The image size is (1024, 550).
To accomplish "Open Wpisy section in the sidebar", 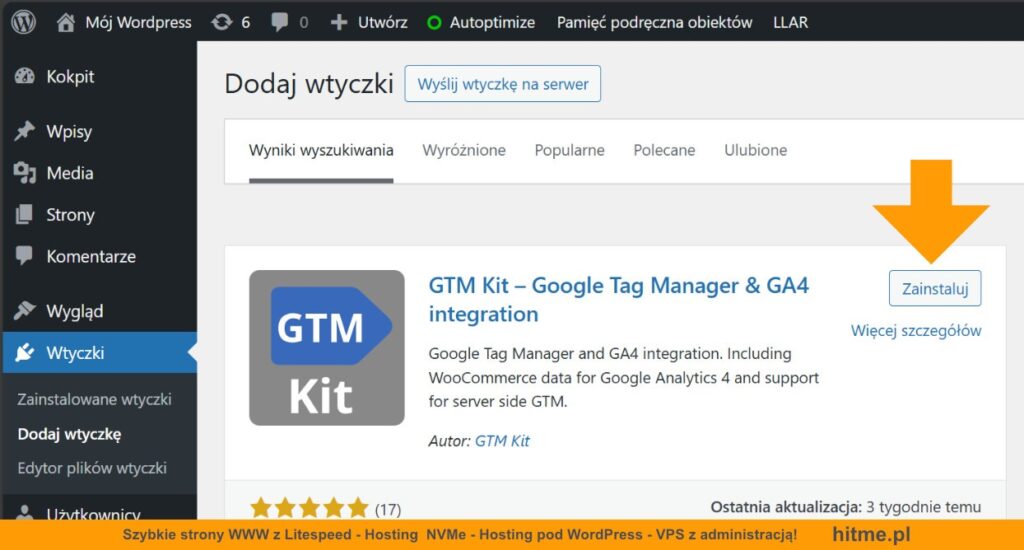I will 69,131.
